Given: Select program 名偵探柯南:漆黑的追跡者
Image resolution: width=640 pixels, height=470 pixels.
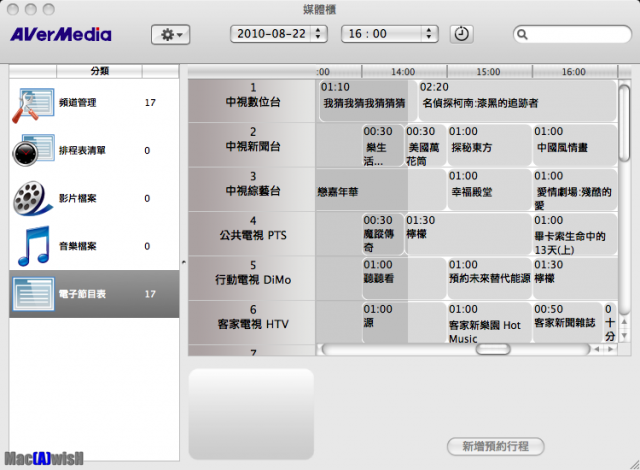Looking at the screenshot, I should tap(517, 101).
